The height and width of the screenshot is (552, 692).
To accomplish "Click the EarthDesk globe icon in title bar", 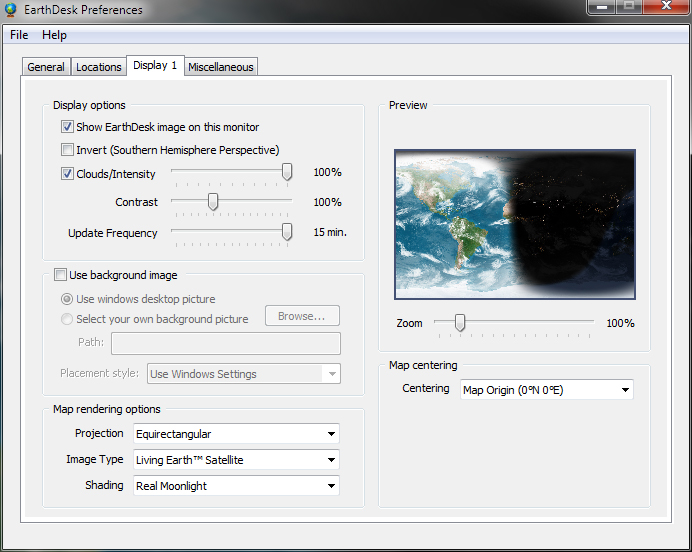I will [x=10, y=10].
